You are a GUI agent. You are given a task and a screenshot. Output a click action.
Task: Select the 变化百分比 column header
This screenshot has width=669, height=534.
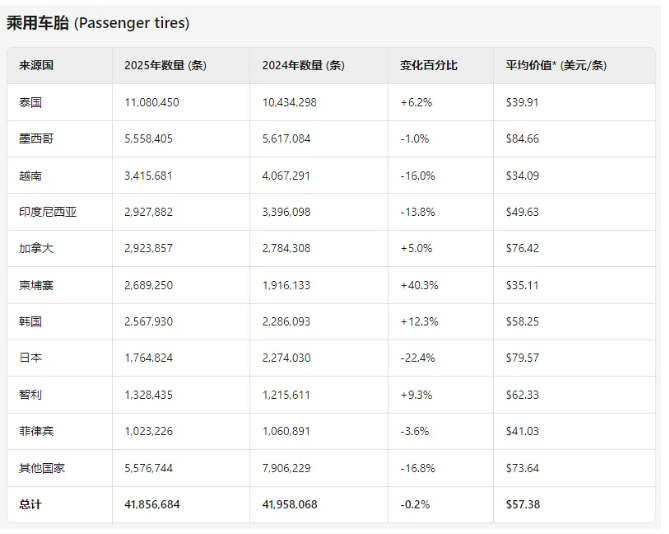tap(428, 65)
